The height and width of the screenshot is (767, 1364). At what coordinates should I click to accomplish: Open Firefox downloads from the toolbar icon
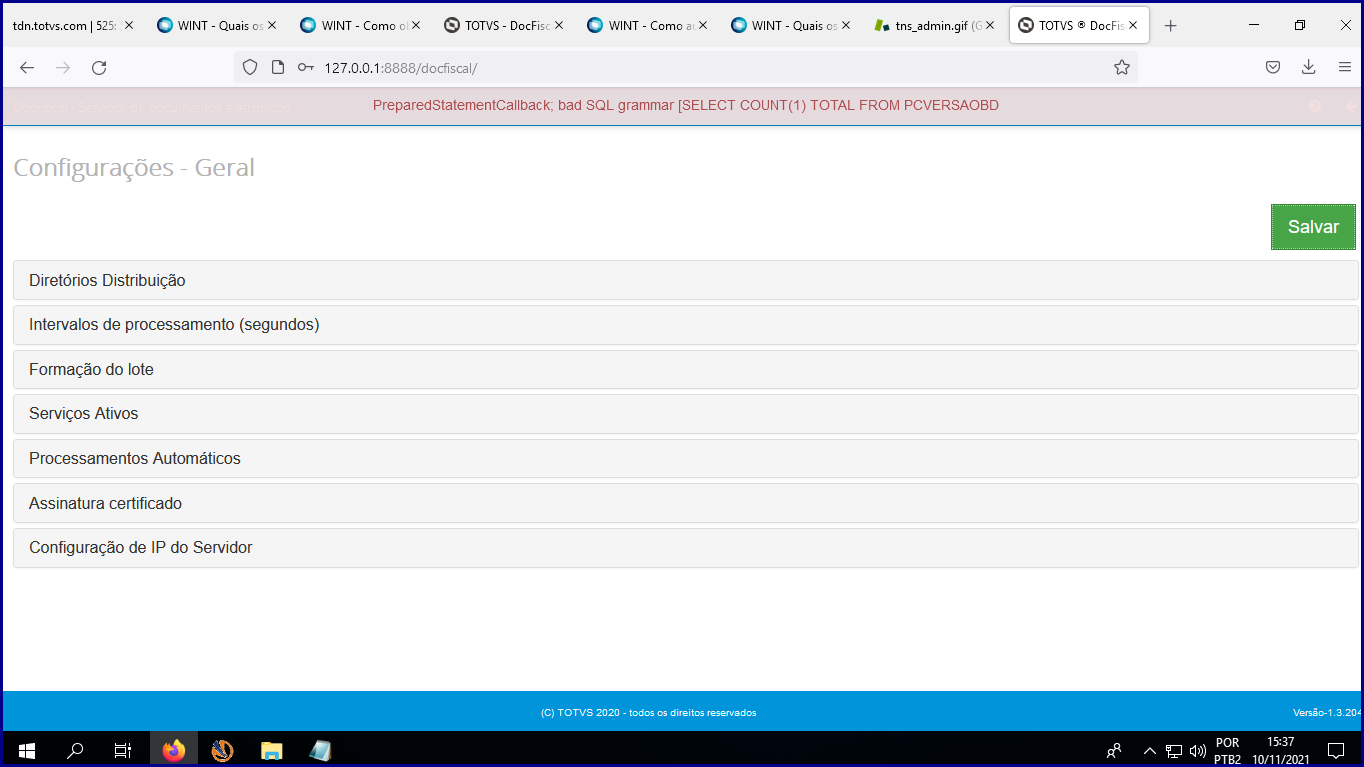click(1308, 67)
